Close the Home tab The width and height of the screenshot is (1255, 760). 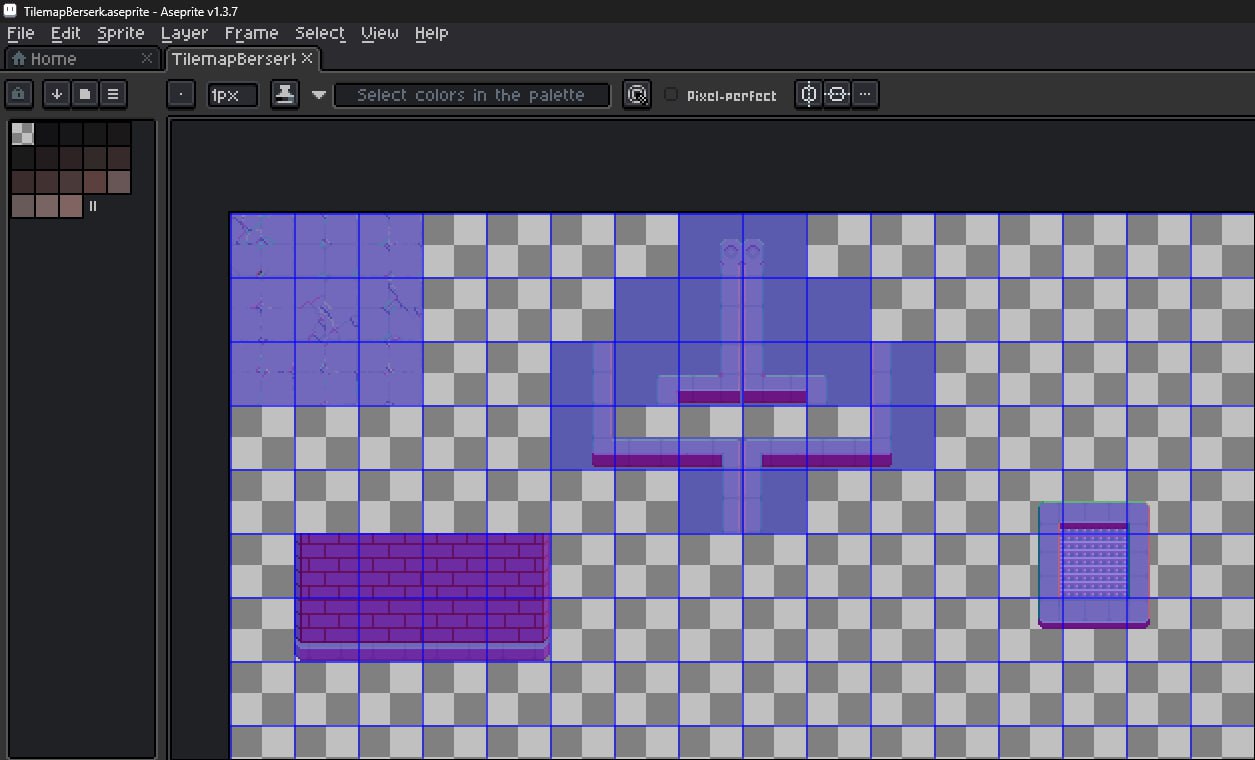click(147, 59)
